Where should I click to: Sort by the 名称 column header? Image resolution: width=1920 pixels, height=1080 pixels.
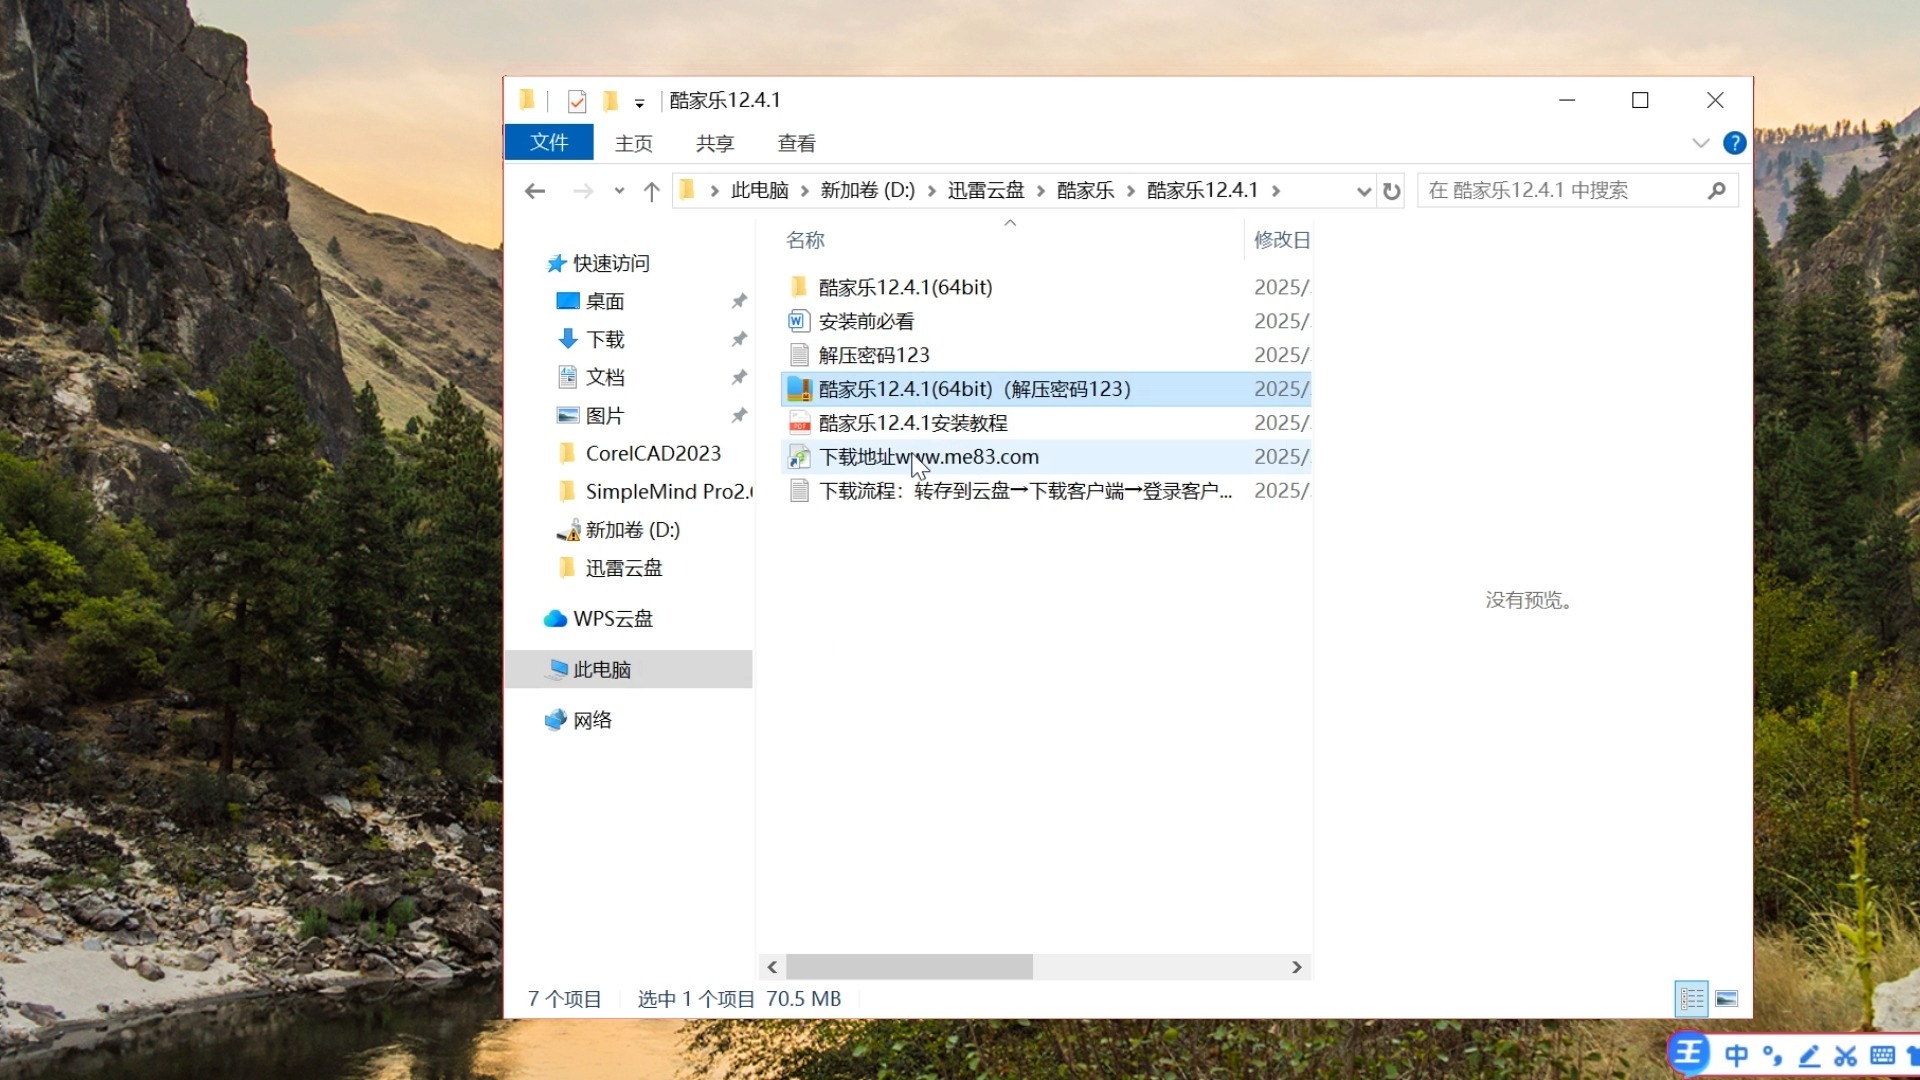[806, 240]
